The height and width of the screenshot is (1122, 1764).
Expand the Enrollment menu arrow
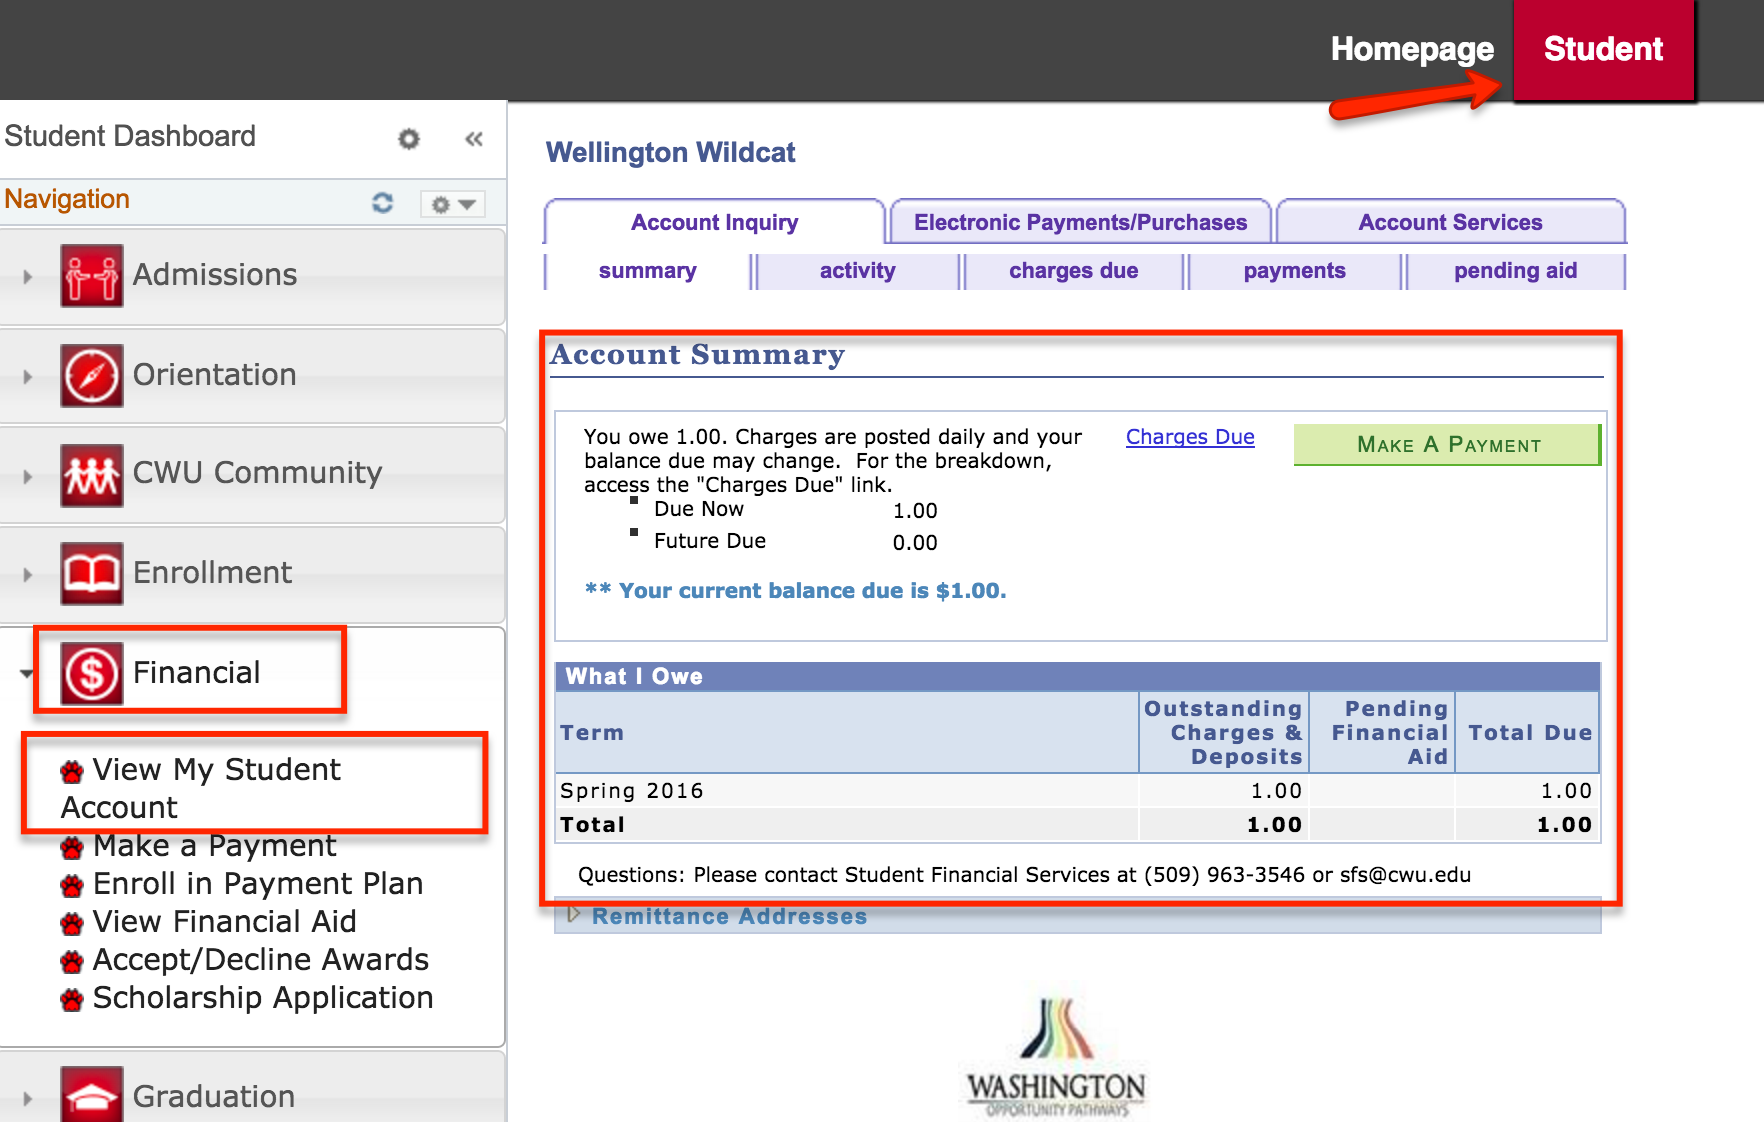28,575
